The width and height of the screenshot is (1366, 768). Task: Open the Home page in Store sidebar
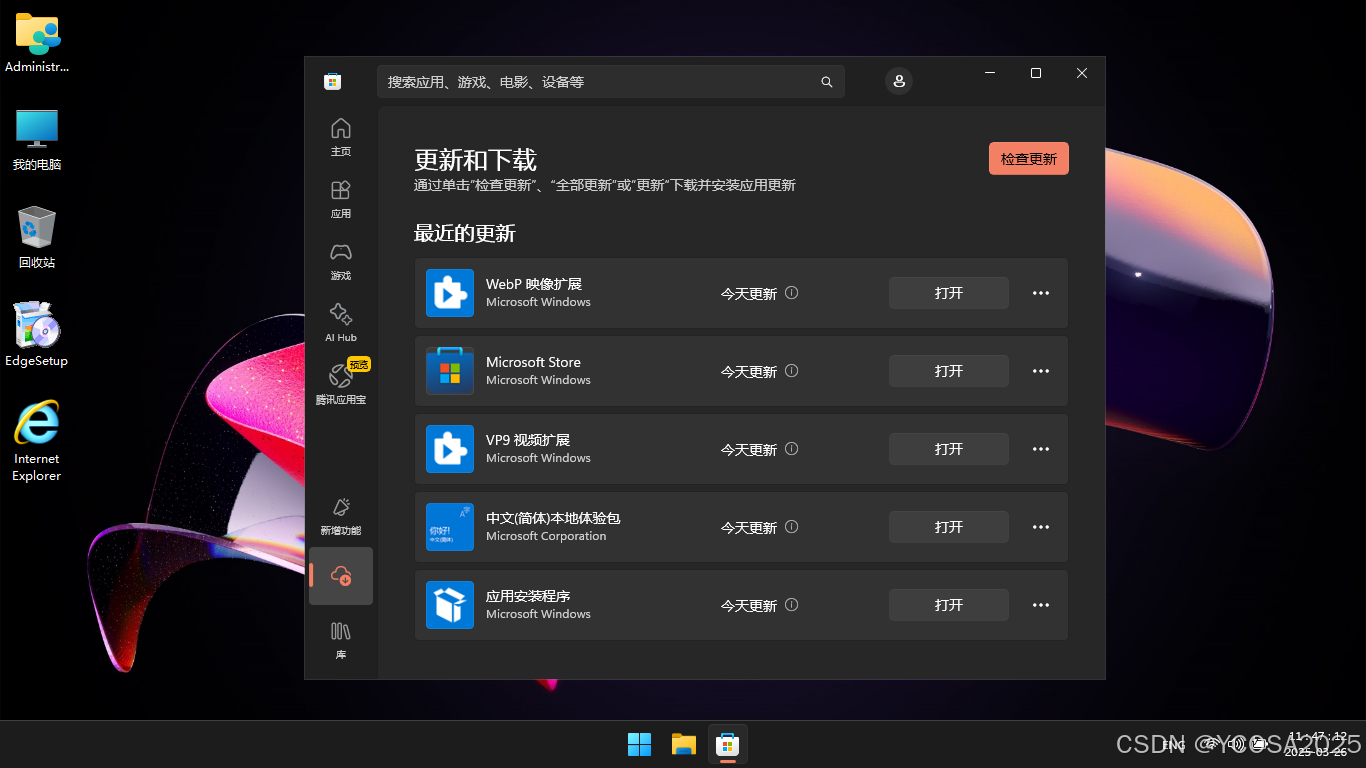341,137
